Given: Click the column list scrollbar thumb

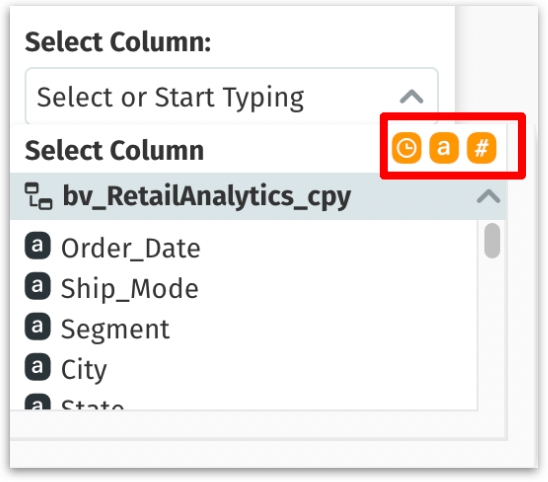Looking at the screenshot, I should point(492,240).
